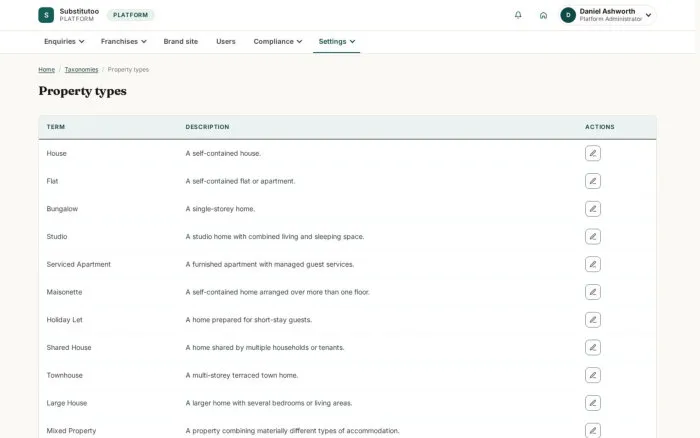The width and height of the screenshot is (700, 438).
Task: Click the studio home description text
Action: coord(275,236)
